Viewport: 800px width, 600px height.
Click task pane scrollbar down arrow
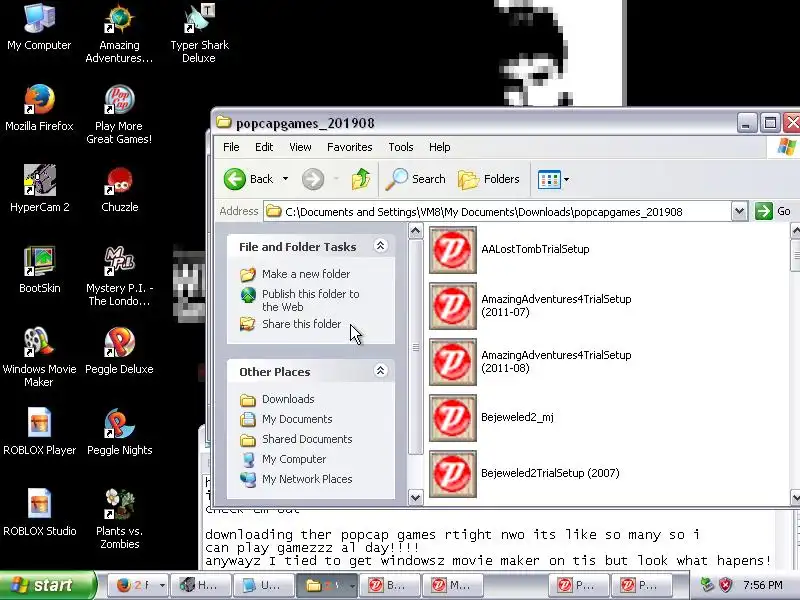coord(416,497)
